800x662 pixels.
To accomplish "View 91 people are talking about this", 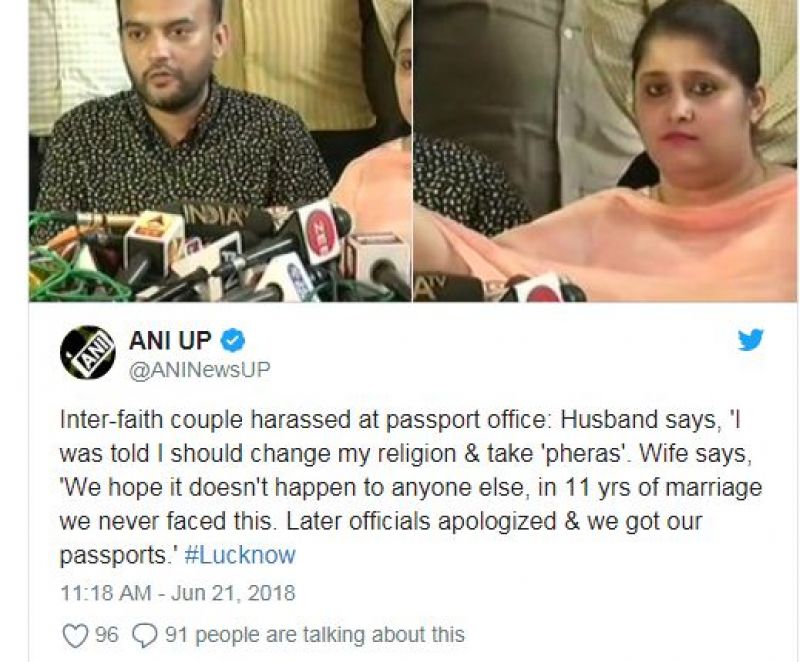I will click(315, 635).
